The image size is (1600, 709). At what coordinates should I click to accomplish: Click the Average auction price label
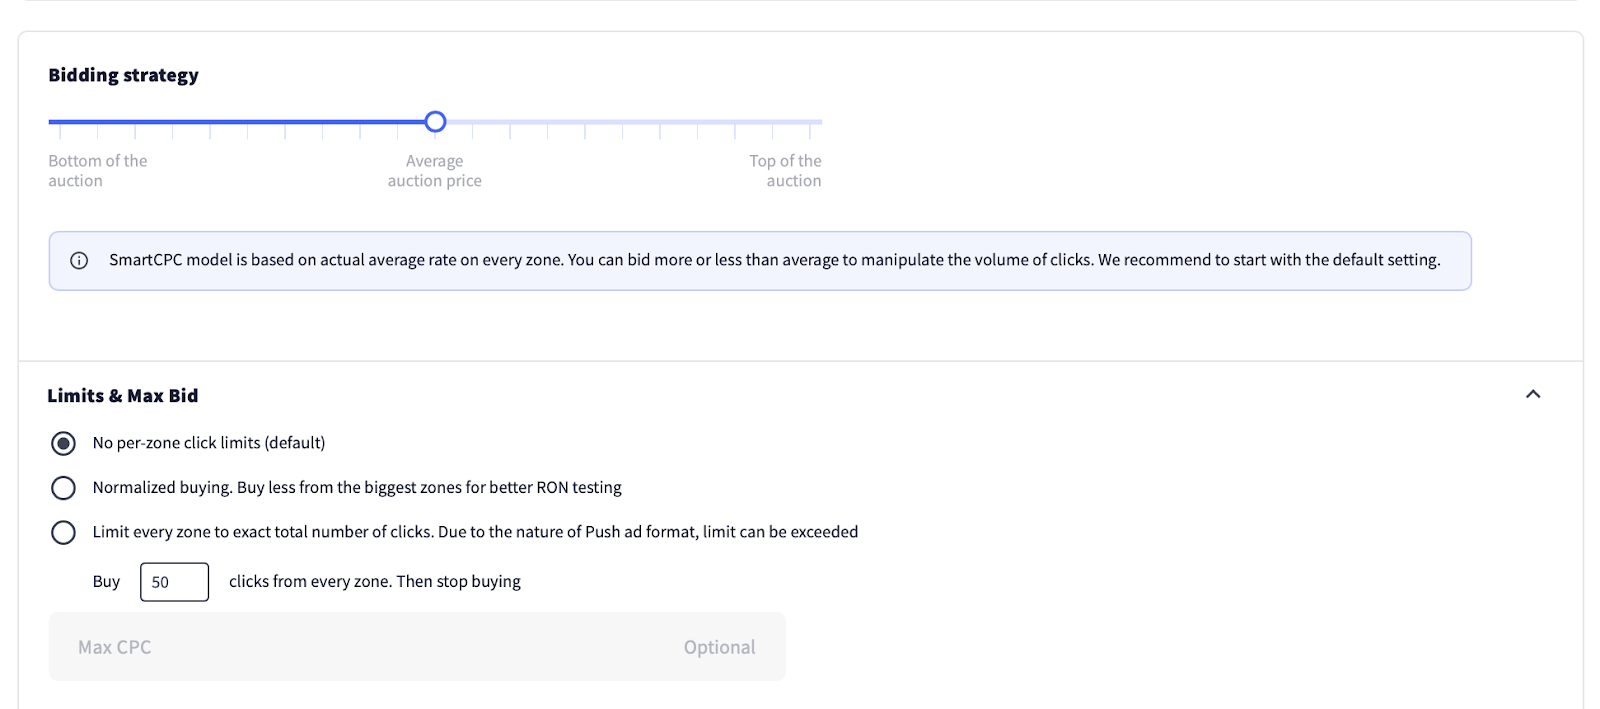(x=435, y=171)
